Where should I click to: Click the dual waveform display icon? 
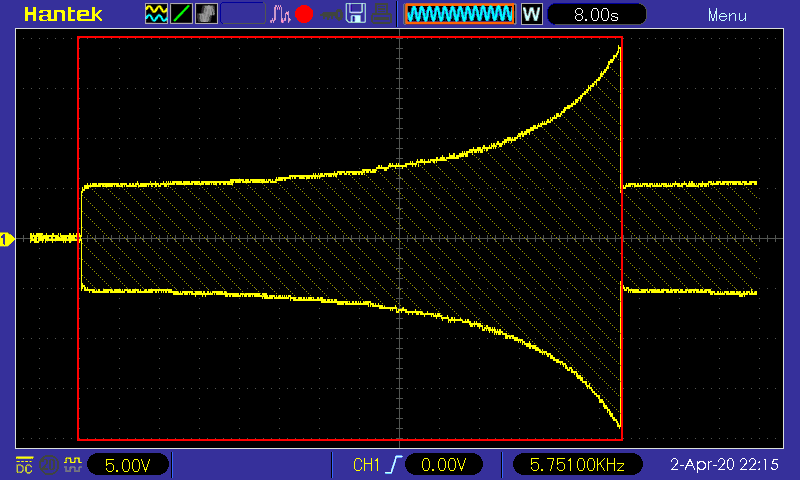point(156,14)
